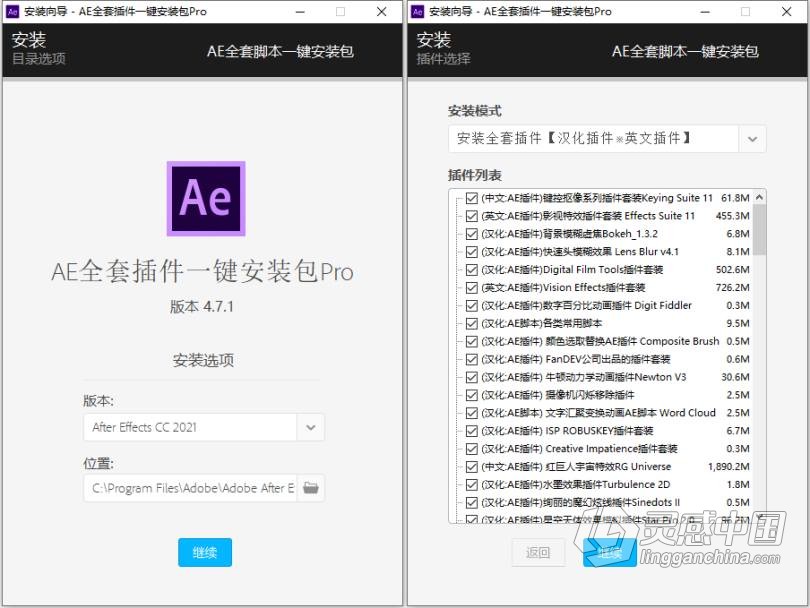Click the 继续 button in left window
The width and height of the screenshot is (810, 608).
click(x=205, y=552)
